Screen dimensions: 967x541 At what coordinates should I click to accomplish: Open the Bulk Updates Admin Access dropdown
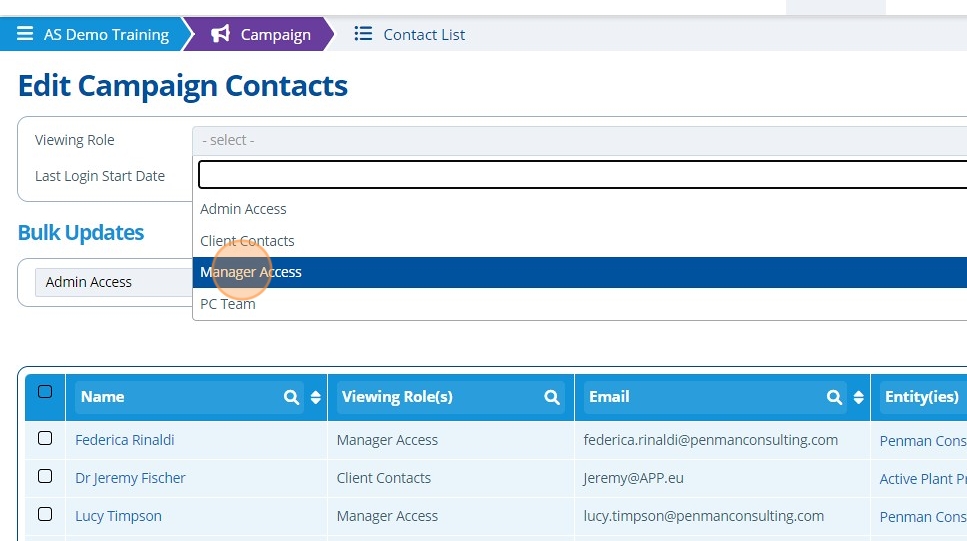112,282
